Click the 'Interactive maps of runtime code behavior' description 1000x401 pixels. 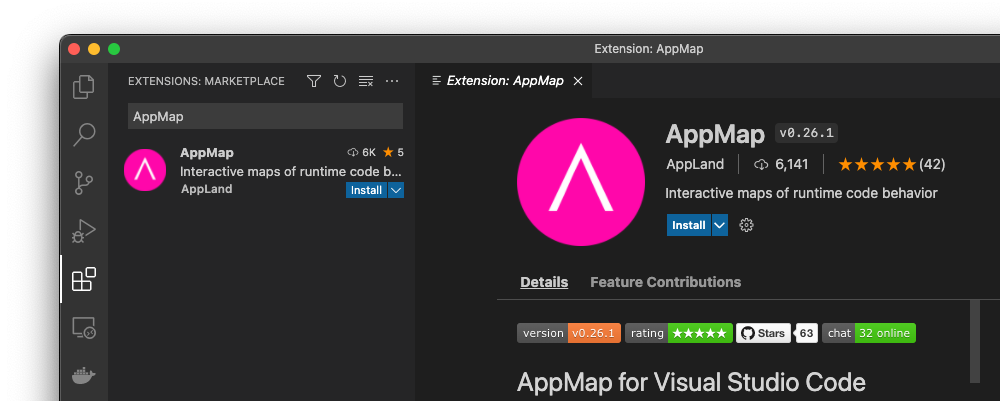(x=801, y=193)
